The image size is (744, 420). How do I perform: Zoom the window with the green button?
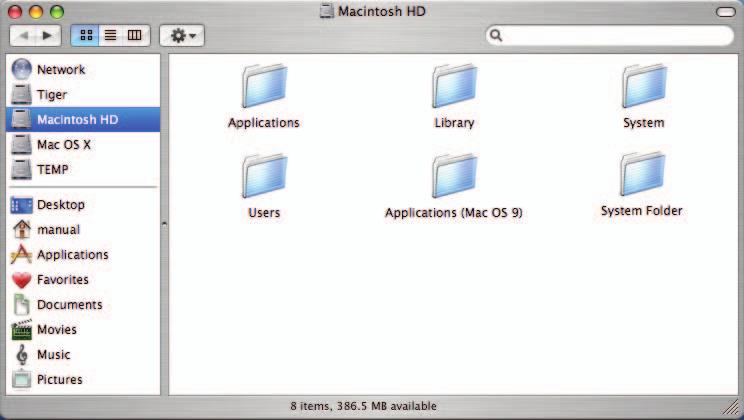[x=57, y=11]
